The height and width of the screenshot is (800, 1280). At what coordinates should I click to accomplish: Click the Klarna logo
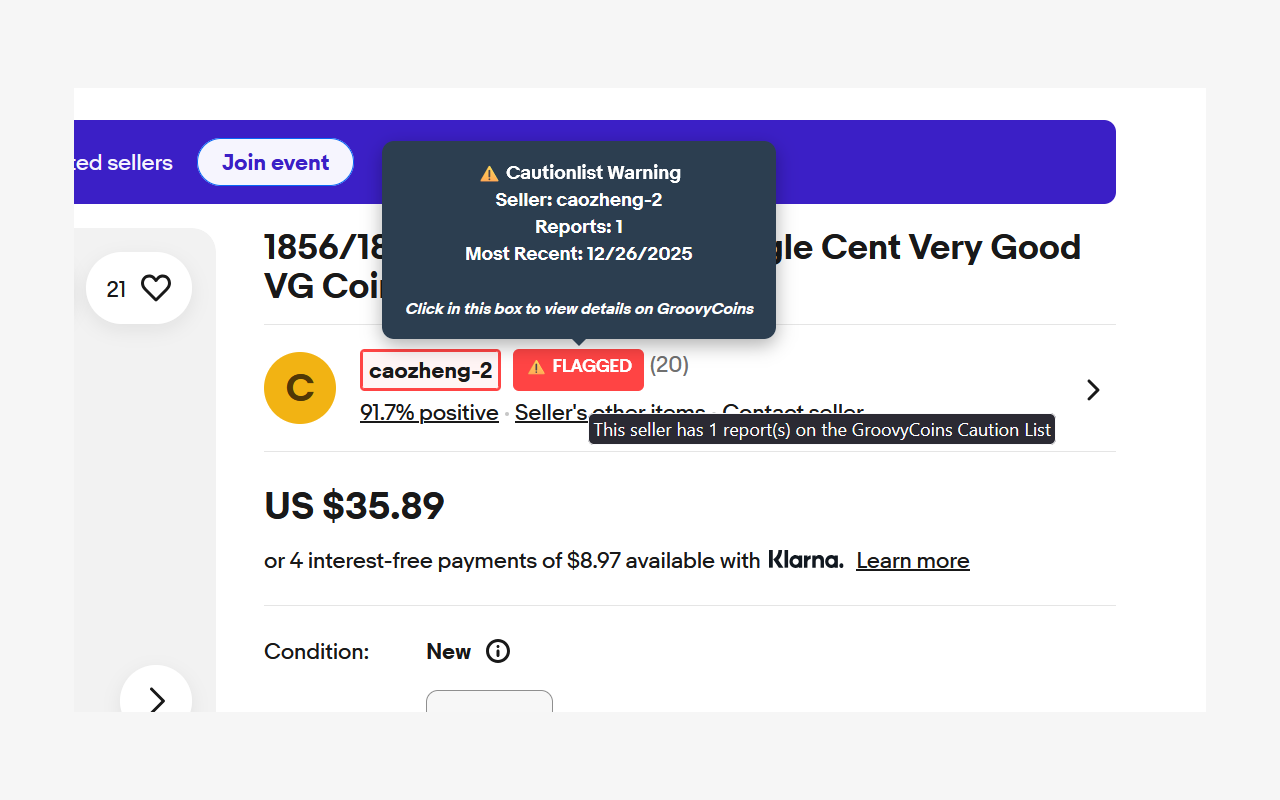[x=805, y=560]
